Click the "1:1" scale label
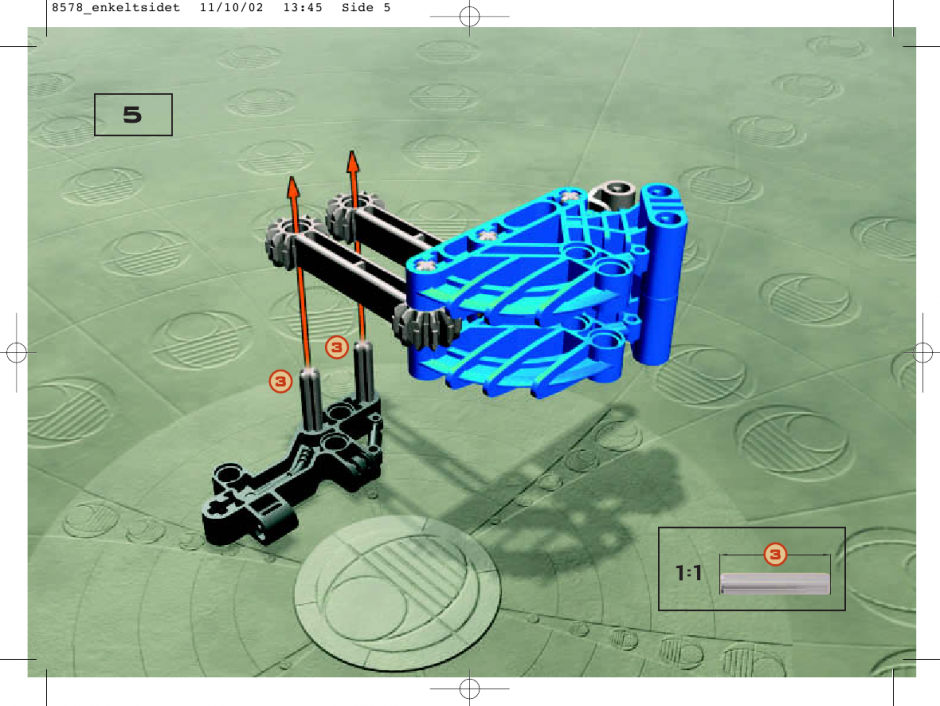 [688, 573]
